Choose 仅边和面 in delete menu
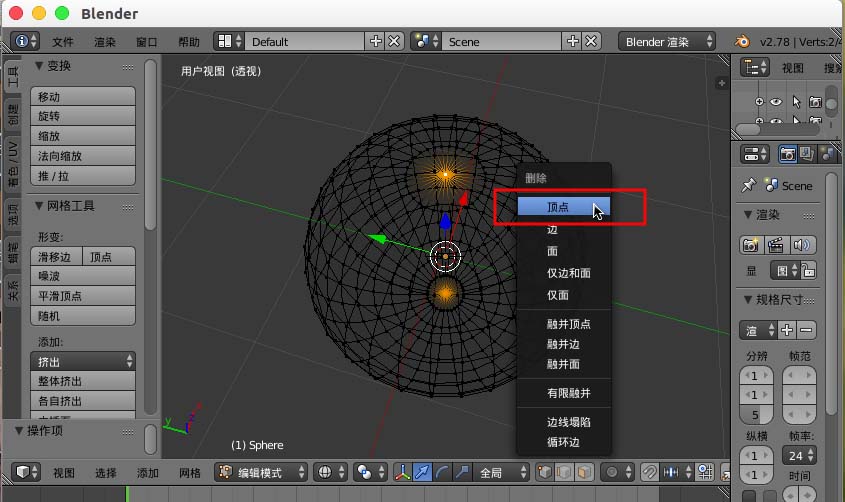Image resolution: width=845 pixels, height=502 pixels. pos(564,273)
